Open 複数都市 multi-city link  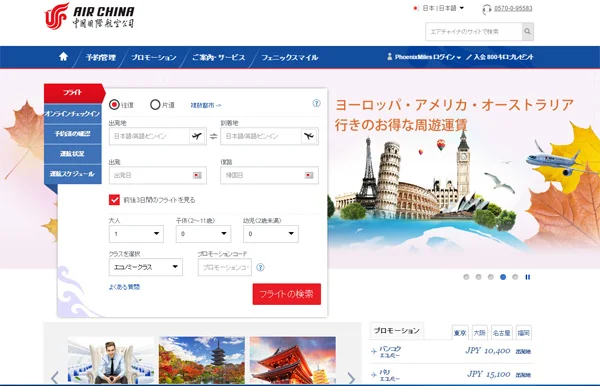click(206, 105)
